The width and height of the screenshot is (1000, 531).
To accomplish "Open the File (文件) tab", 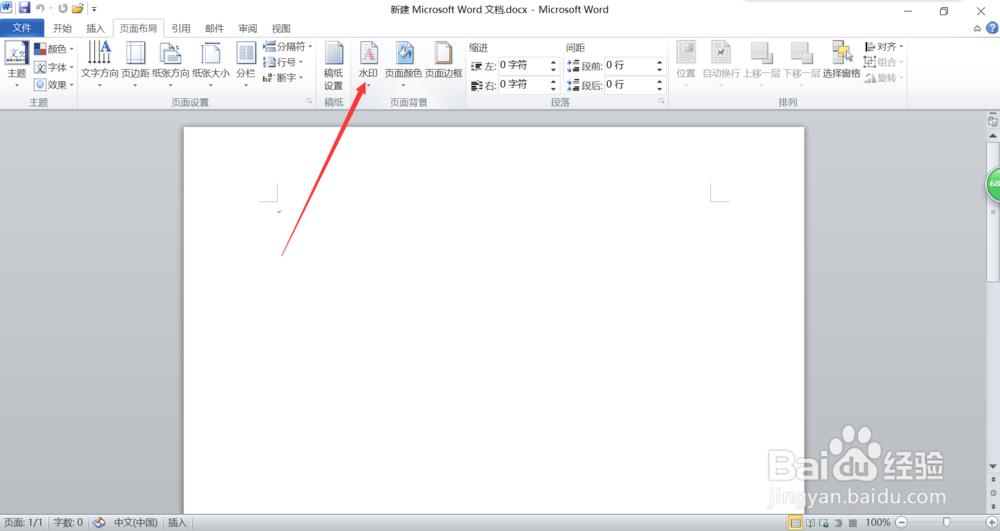I will (22, 28).
